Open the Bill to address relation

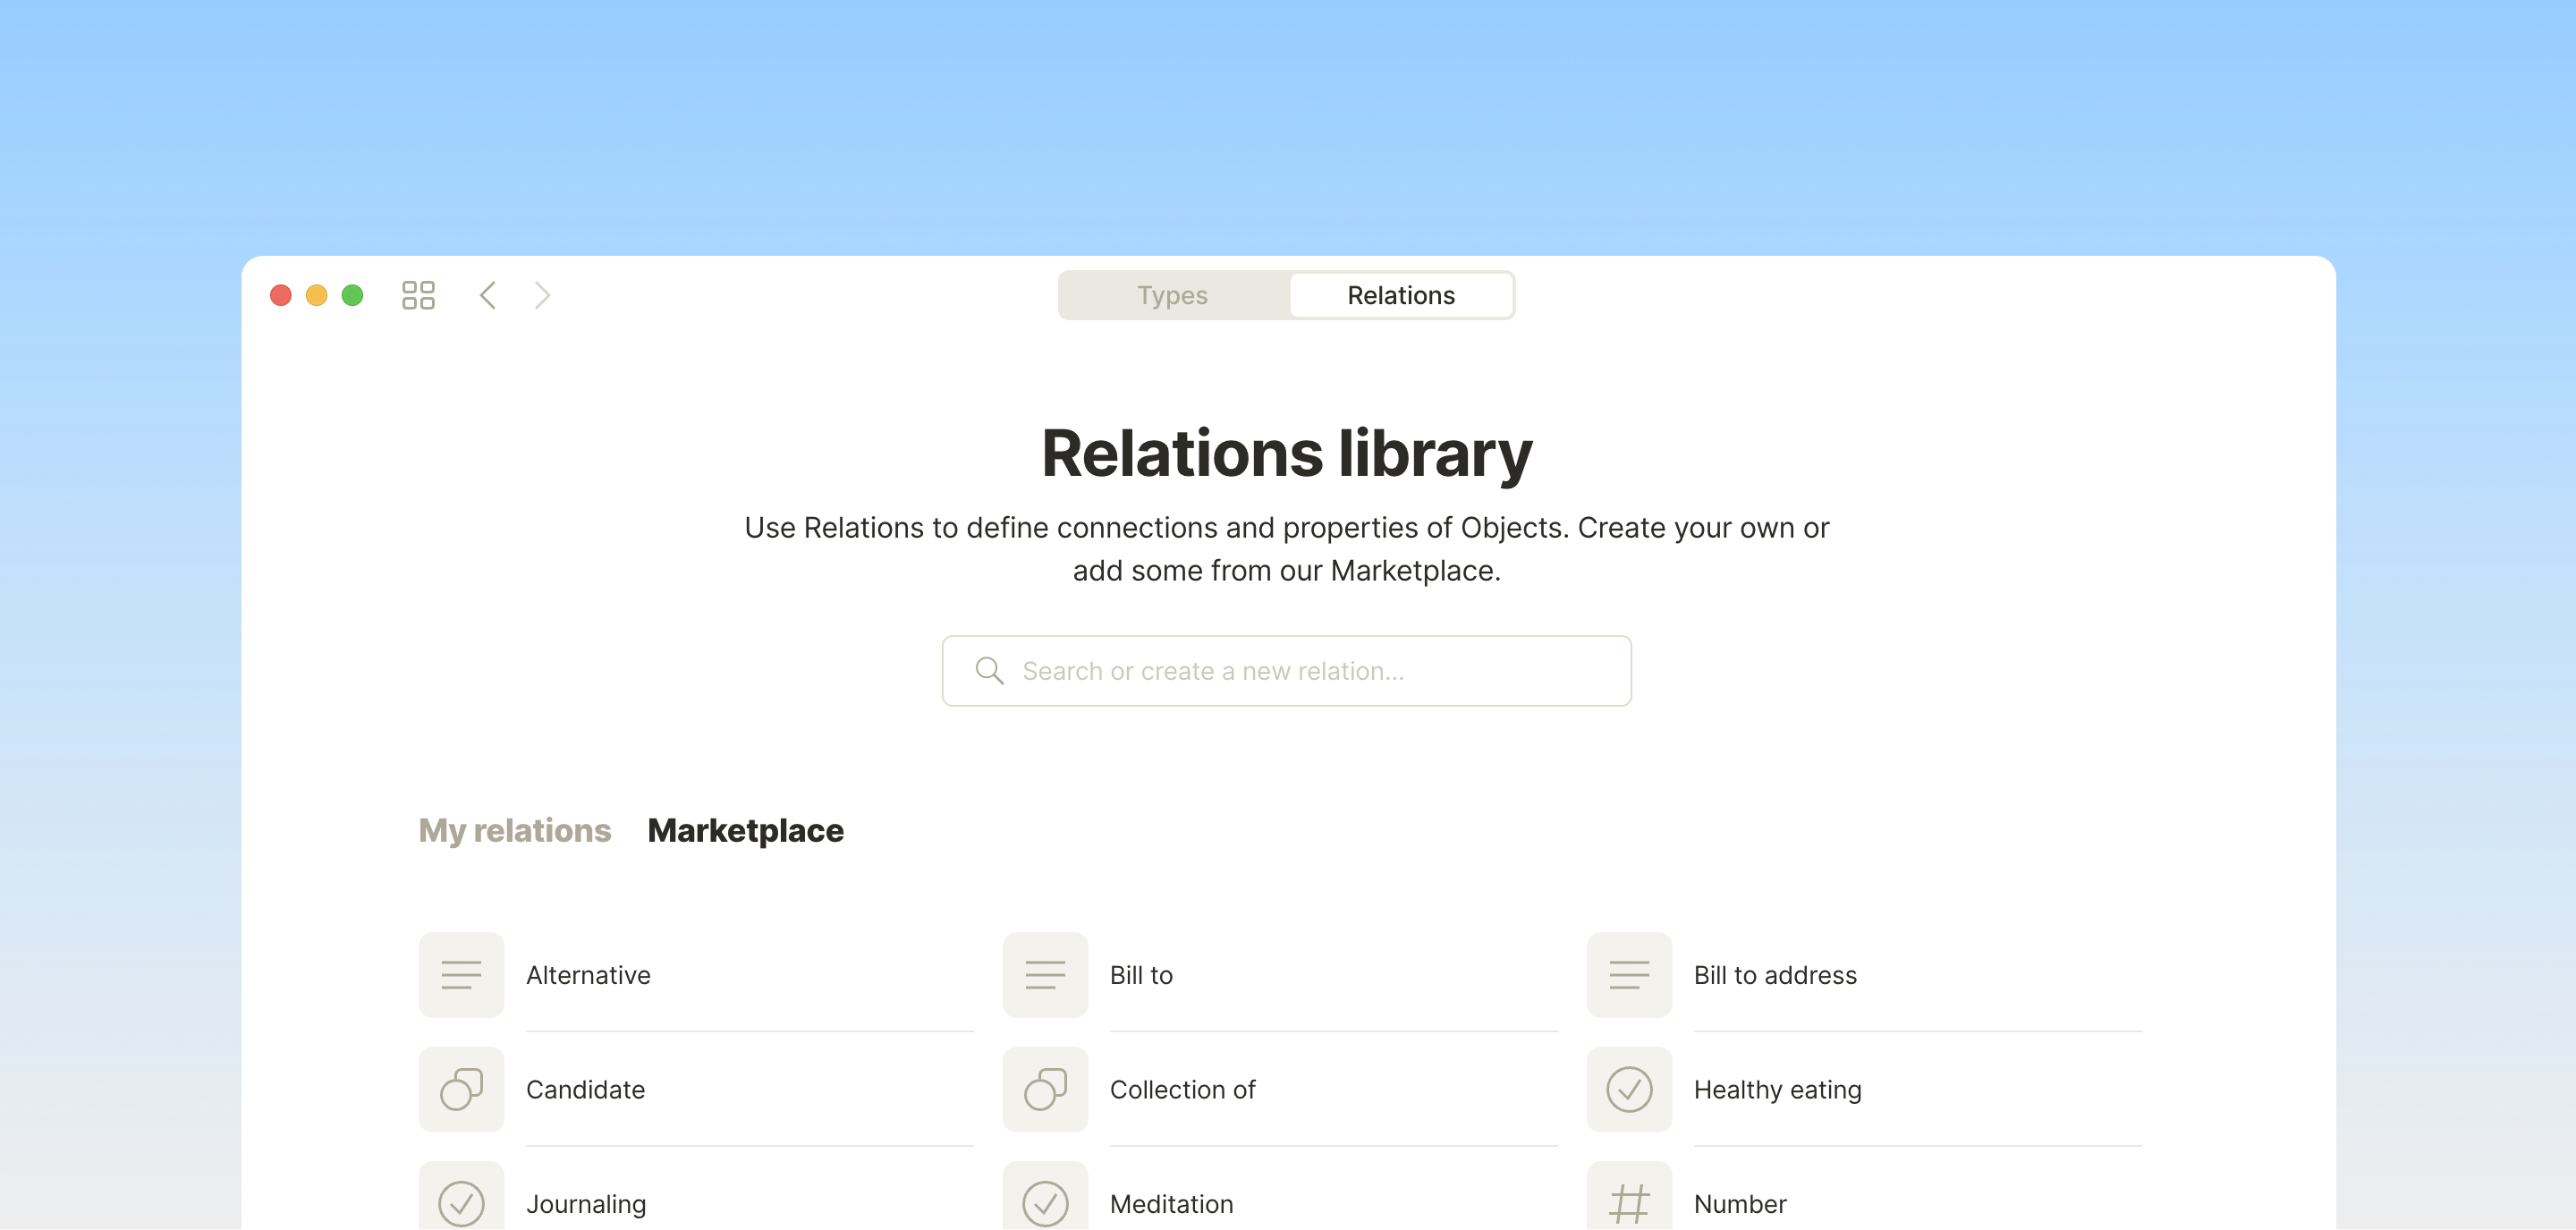click(1864, 975)
